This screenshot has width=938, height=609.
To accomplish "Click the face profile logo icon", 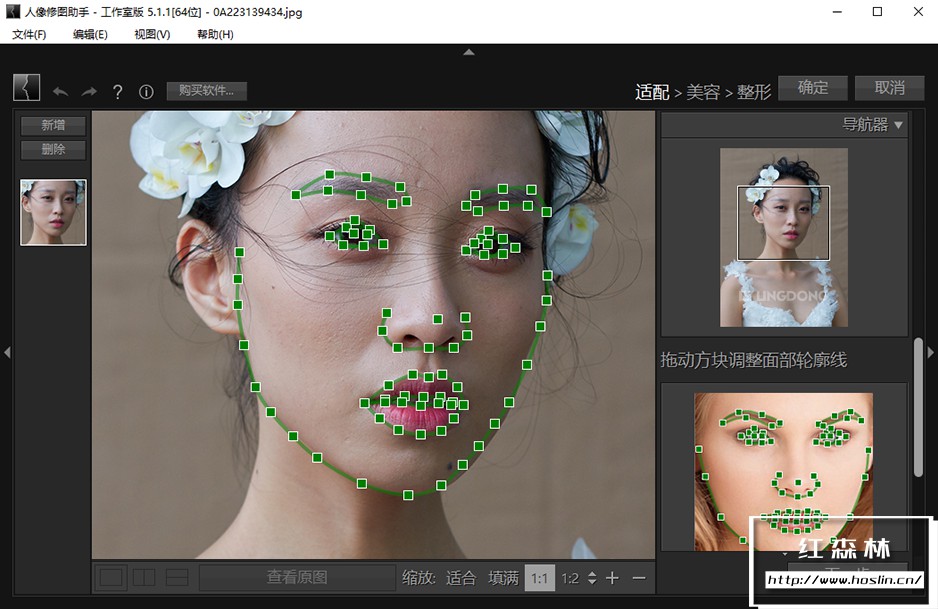I will point(27,88).
